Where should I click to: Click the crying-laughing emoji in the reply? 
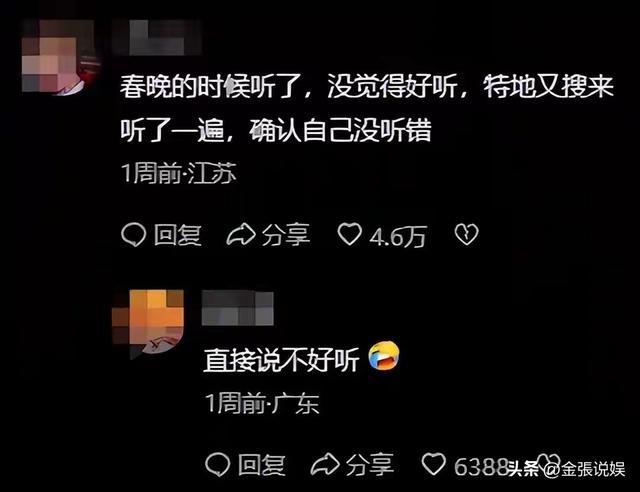[x=384, y=355]
